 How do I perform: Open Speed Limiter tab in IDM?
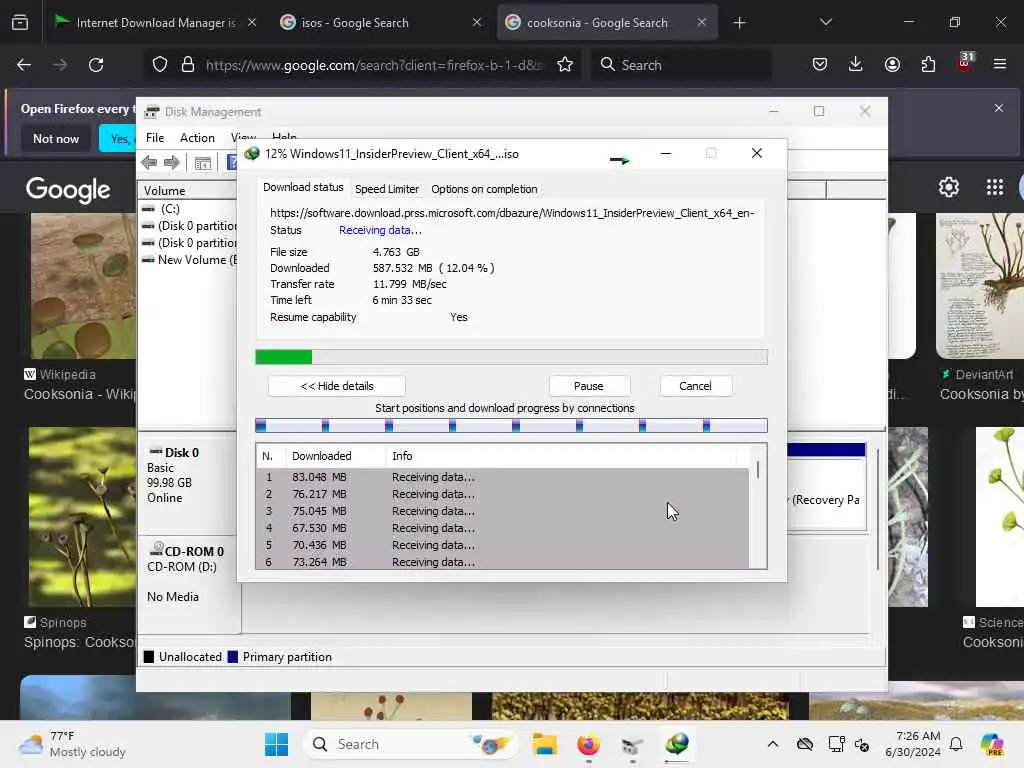pos(387,189)
